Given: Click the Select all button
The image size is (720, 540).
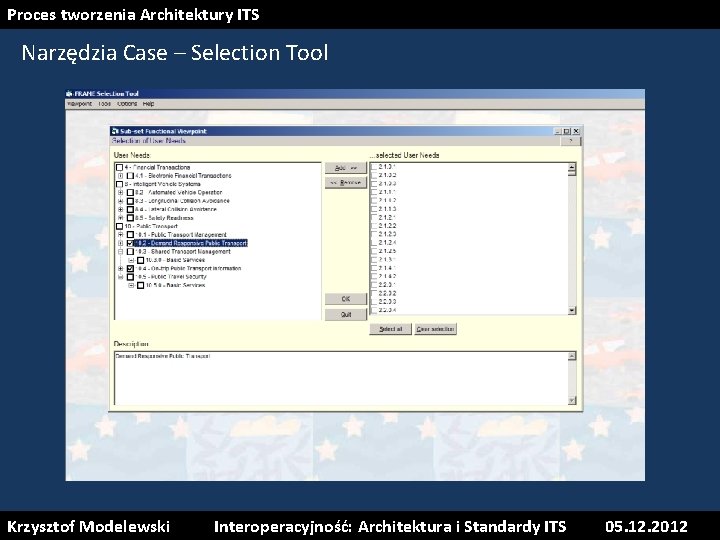Looking at the screenshot, I should point(390,329).
